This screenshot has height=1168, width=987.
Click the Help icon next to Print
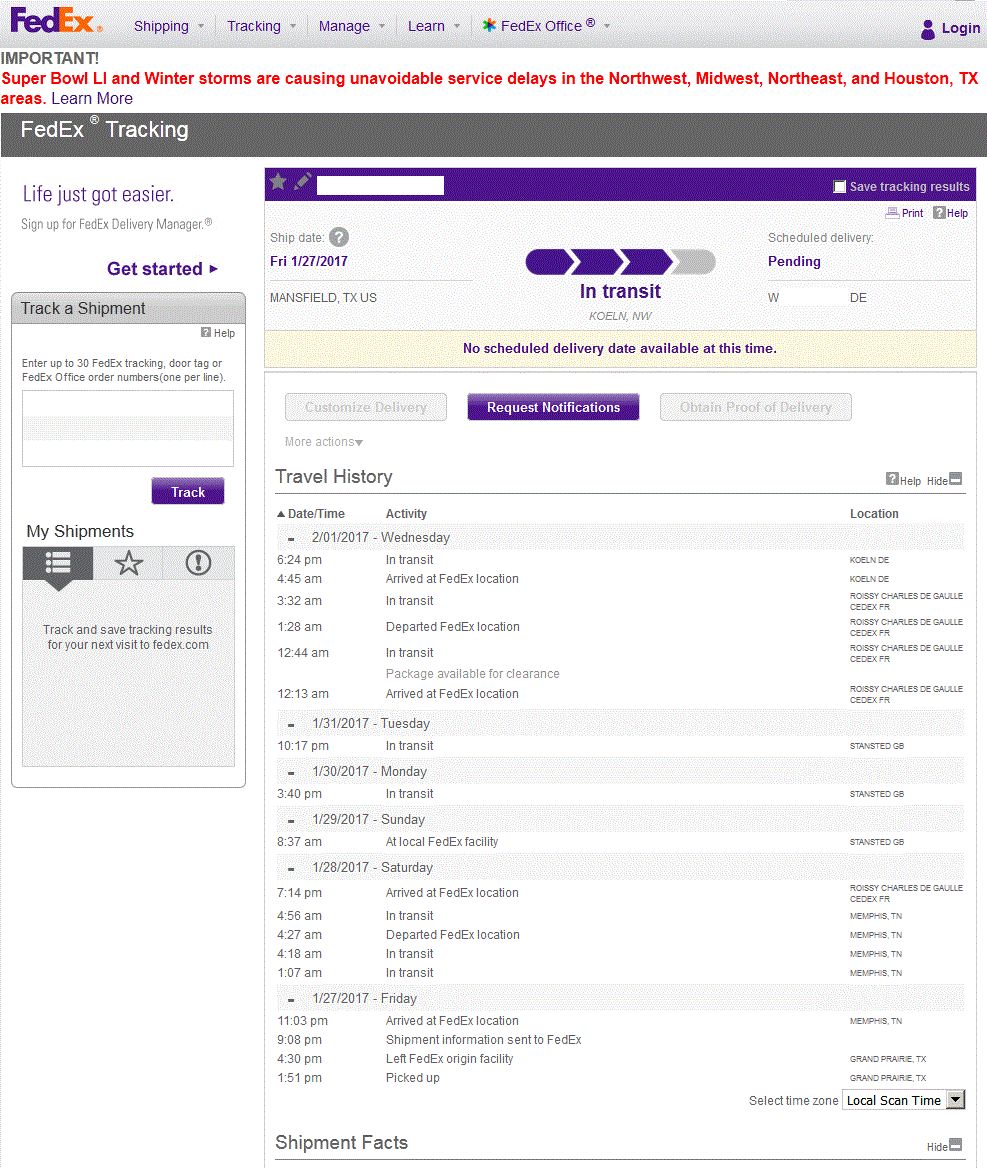[x=939, y=213]
